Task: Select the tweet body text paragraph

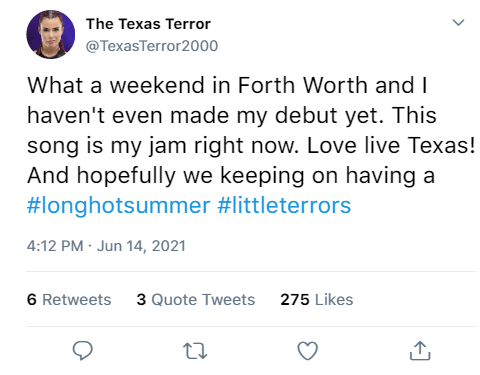Action: click(x=251, y=145)
